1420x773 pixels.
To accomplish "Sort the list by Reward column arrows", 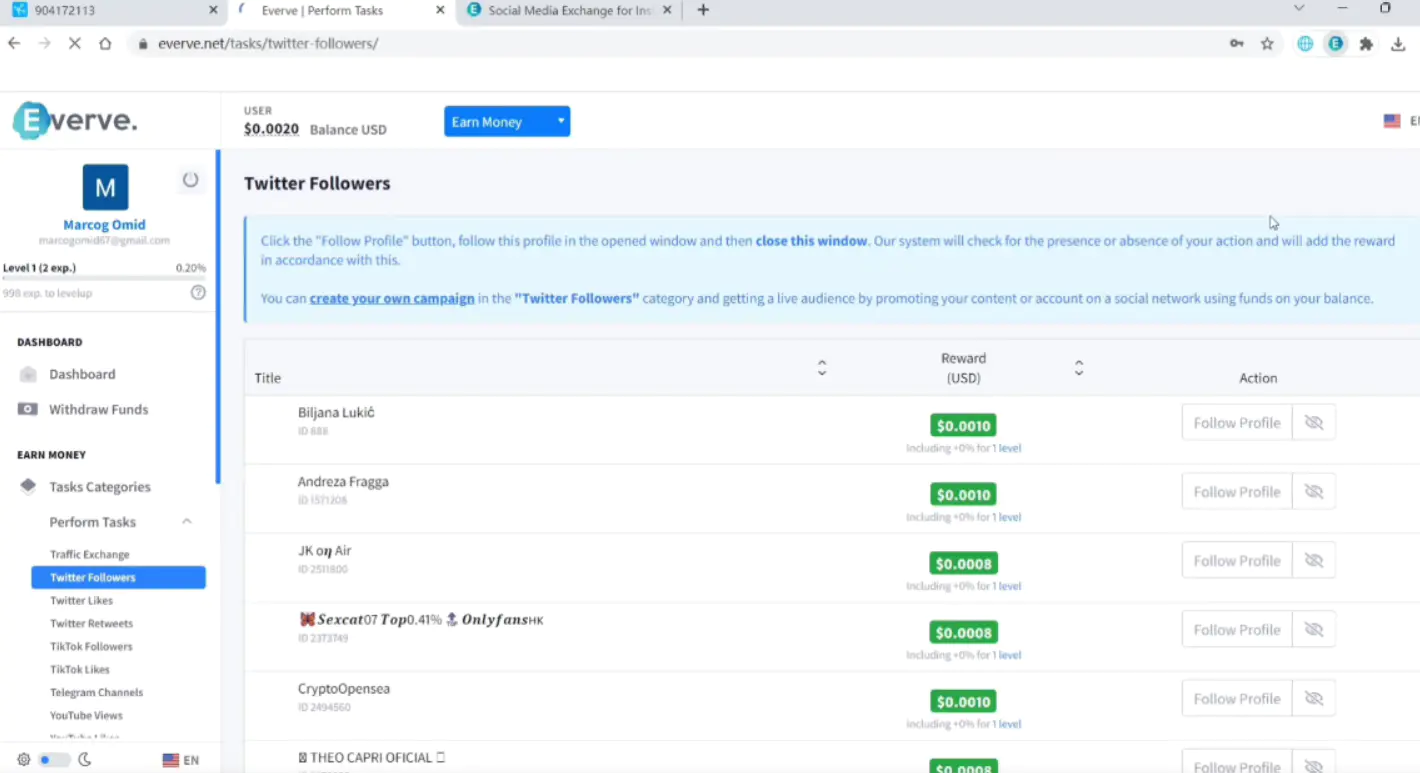I will (1078, 368).
